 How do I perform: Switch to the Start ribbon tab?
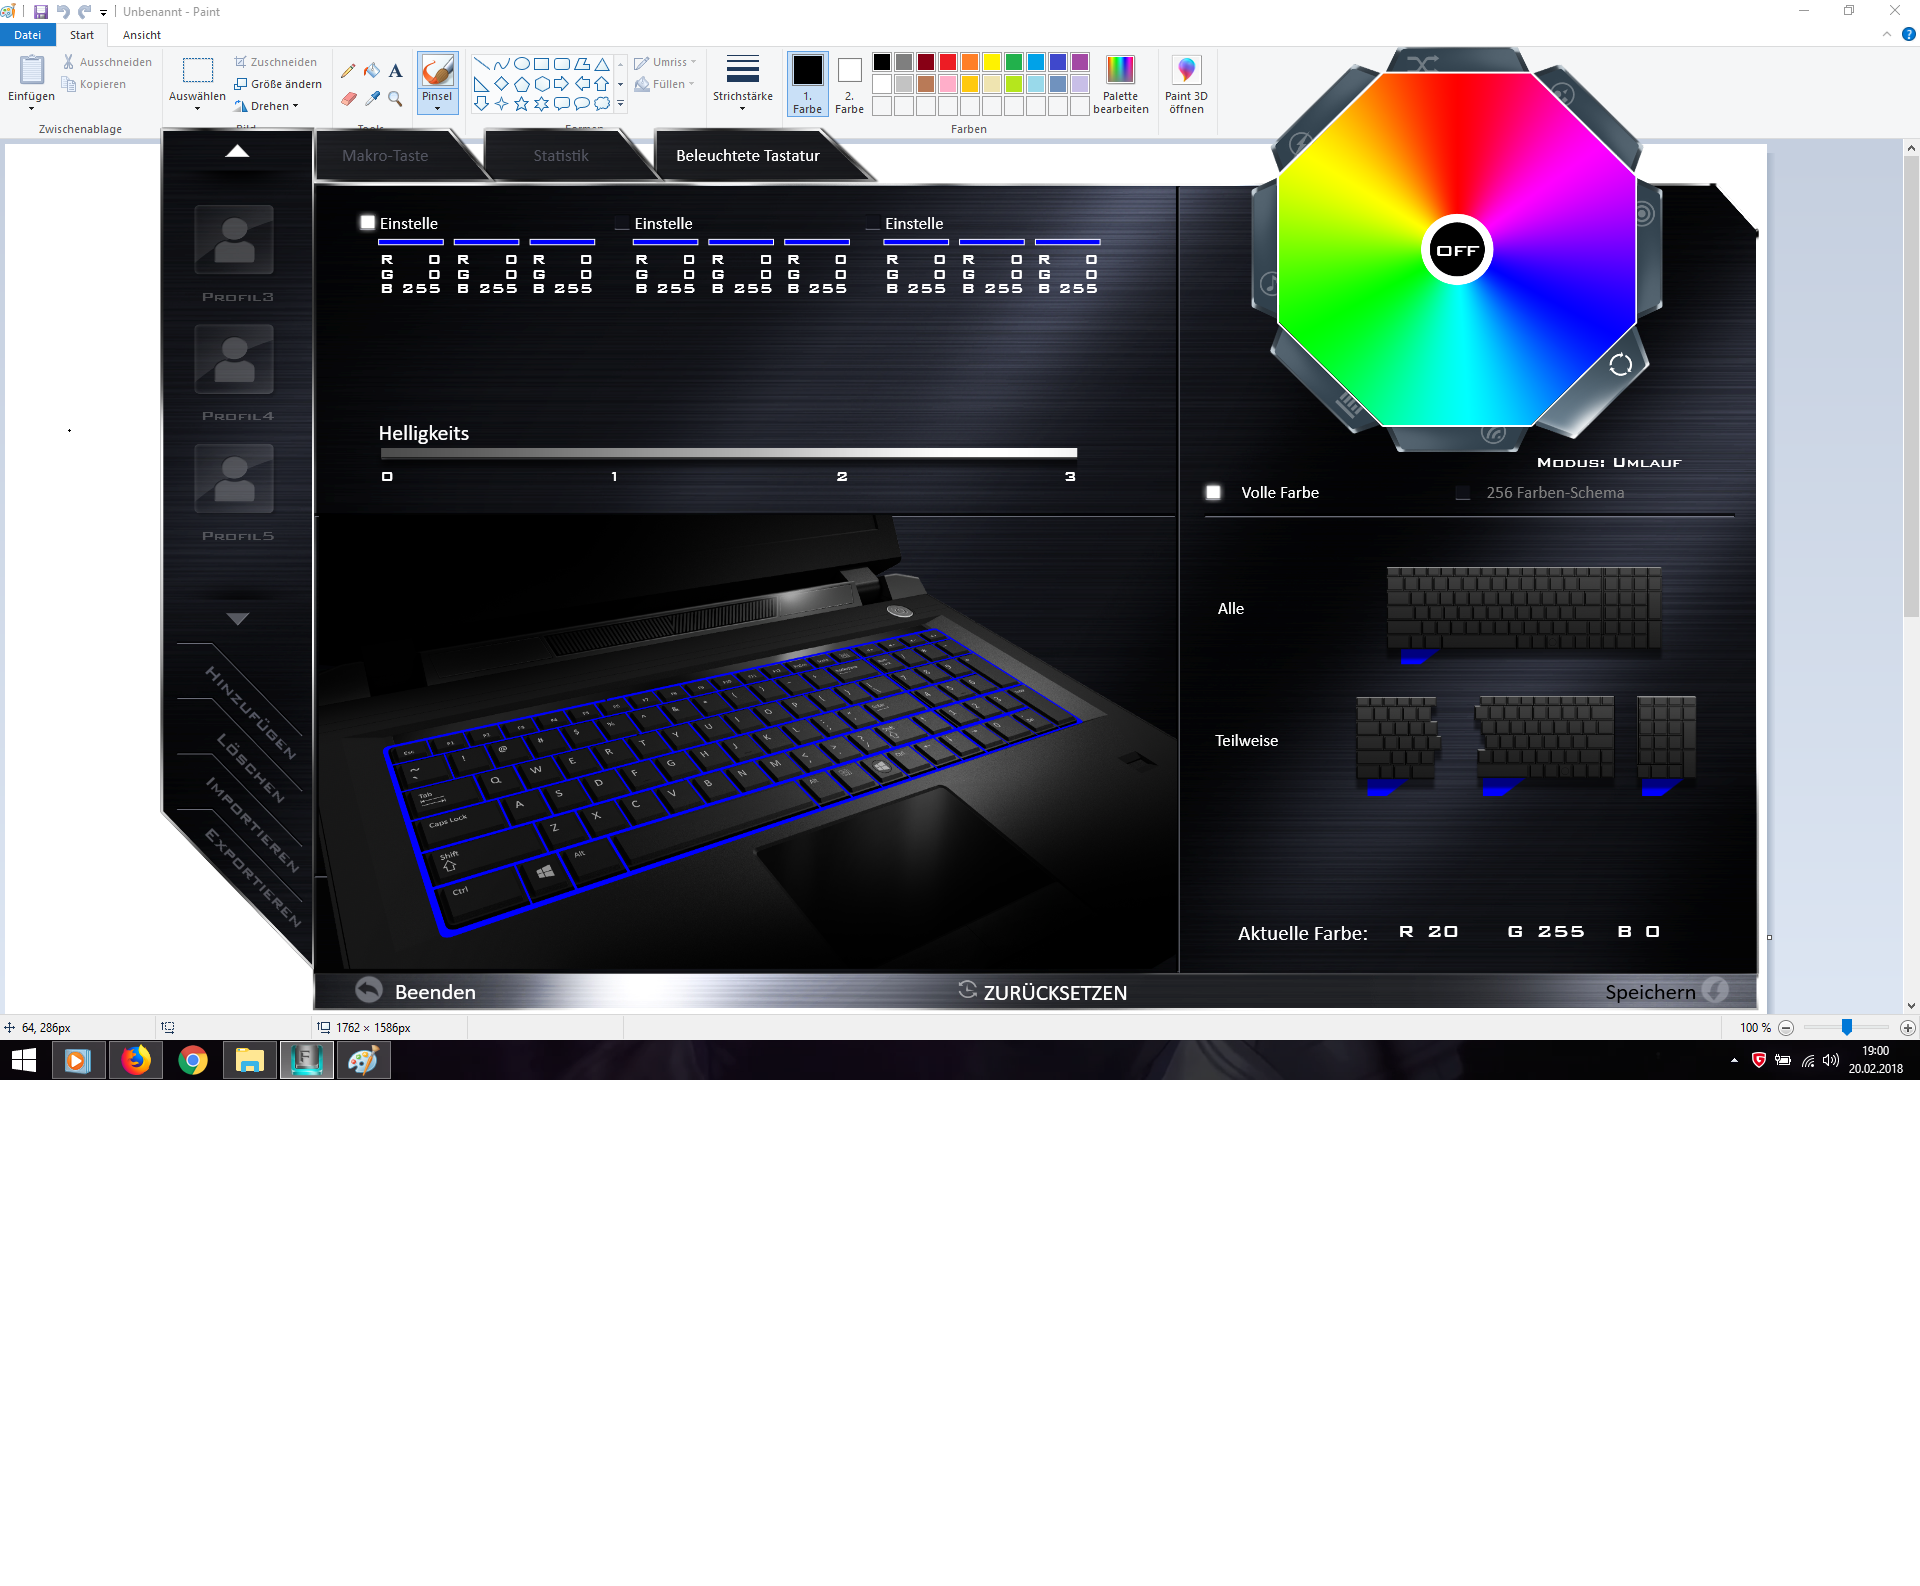pyautogui.click(x=82, y=35)
